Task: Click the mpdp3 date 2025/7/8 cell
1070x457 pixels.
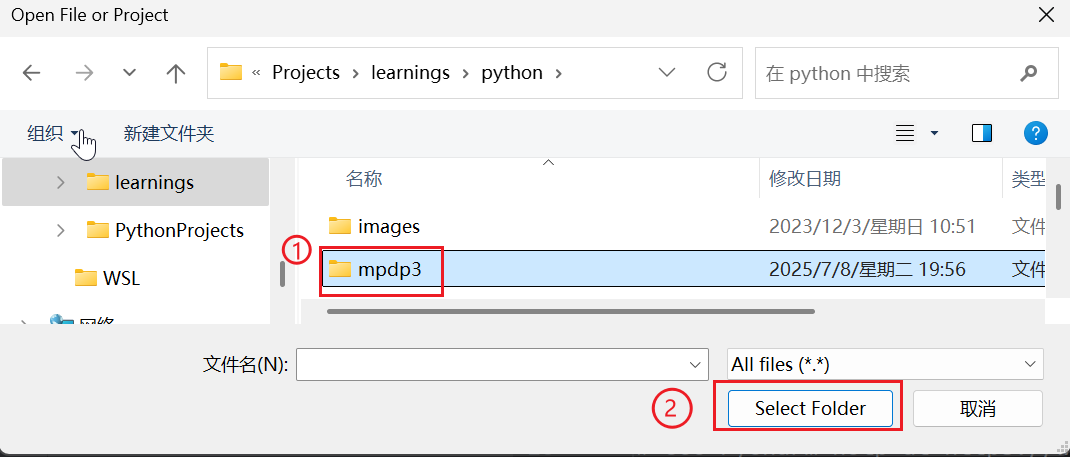Action: [x=867, y=269]
